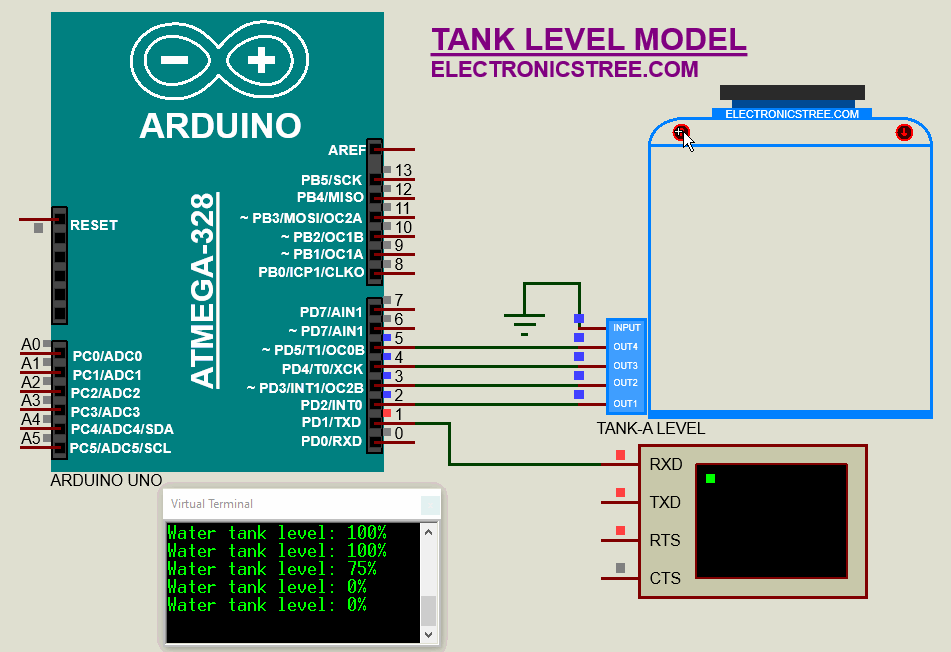Image resolution: width=951 pixels, height=652 pixels.
Task: Click the TANK-A LEVEL component label
Action: click(x=651, y=429)
